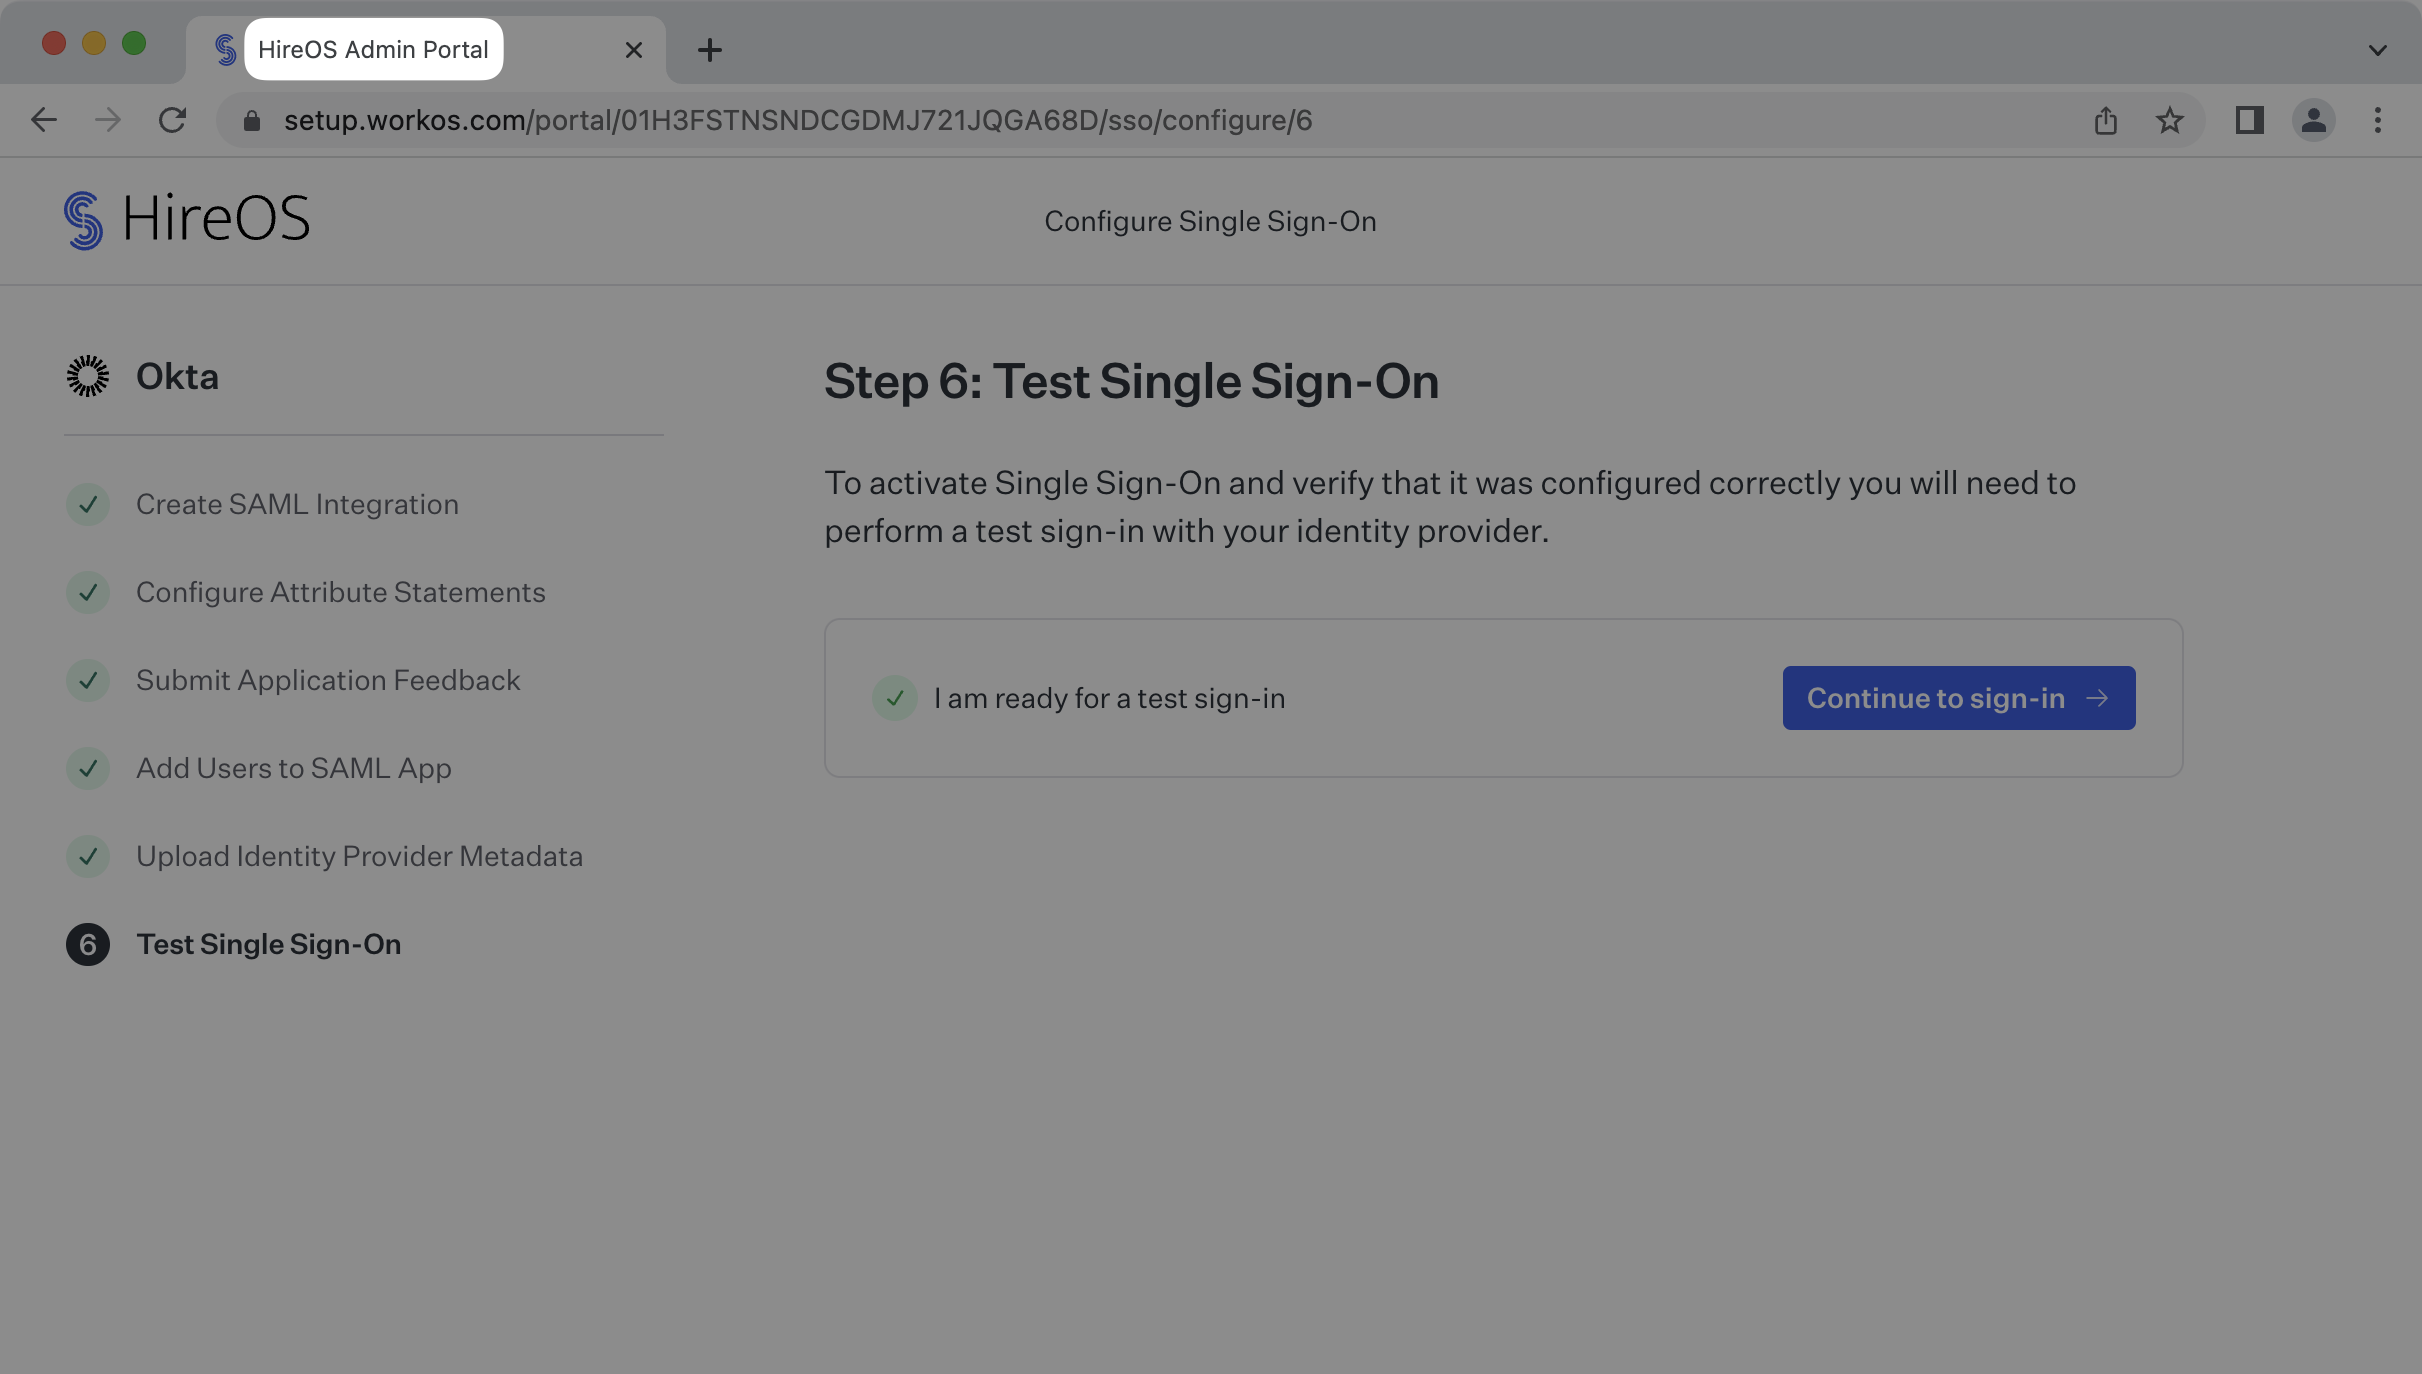
Task: Open Add Users to SAML App step
Action: pyautogui.click(x=293, y=768)
